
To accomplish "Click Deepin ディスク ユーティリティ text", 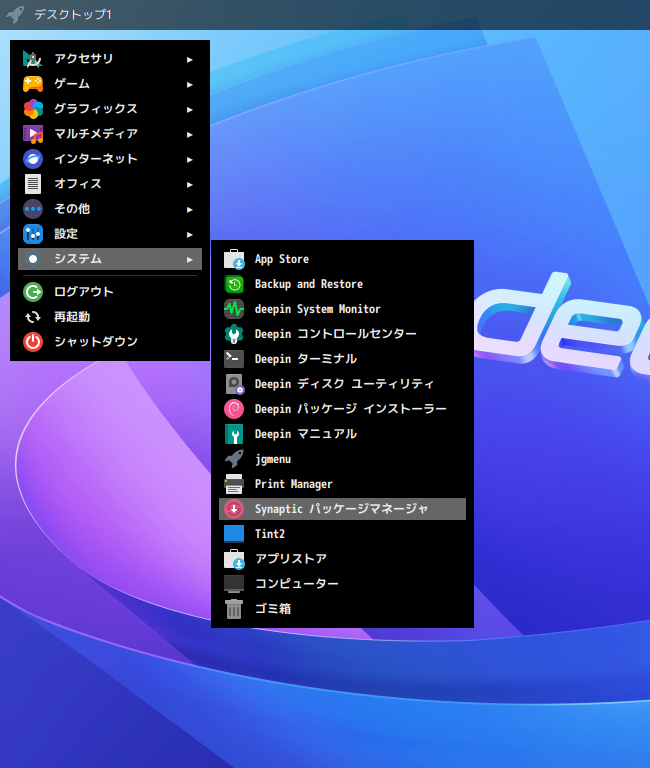I will pos(344,384).
